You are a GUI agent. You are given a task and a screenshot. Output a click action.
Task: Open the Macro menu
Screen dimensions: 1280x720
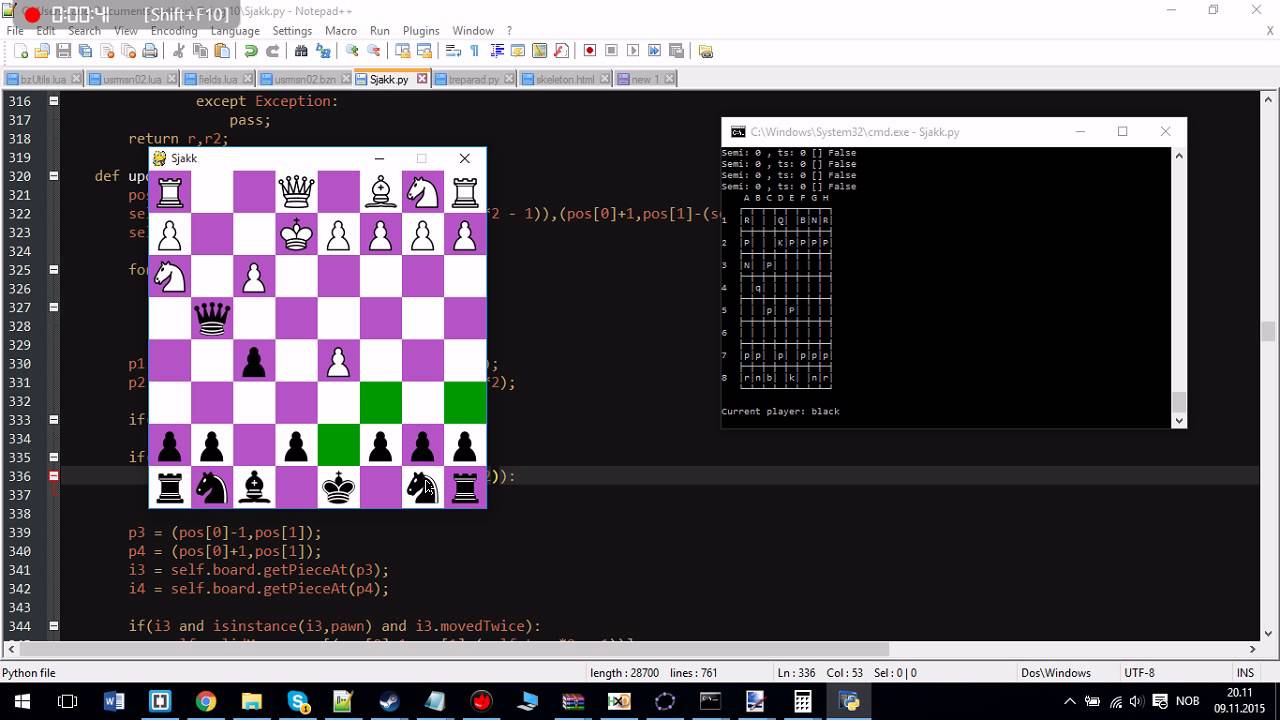click(x=341, y=31)
